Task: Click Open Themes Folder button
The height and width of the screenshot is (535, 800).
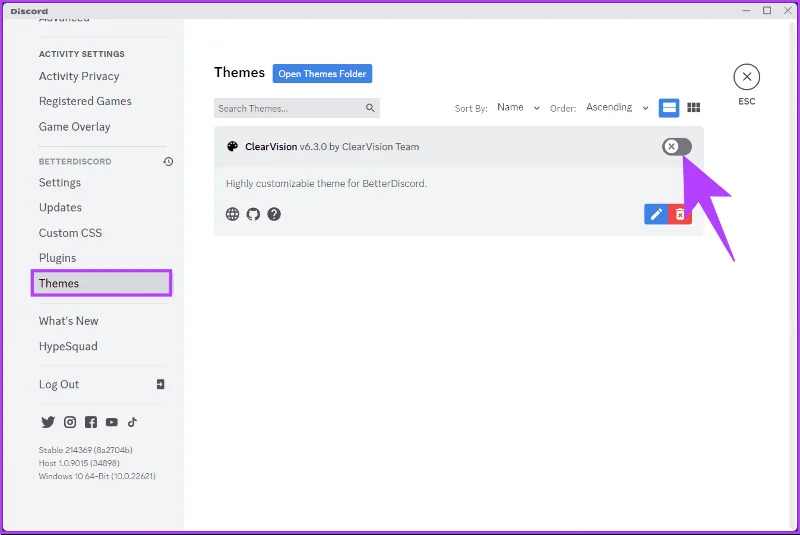Action: pyautogui.click(x=322, y=73)
